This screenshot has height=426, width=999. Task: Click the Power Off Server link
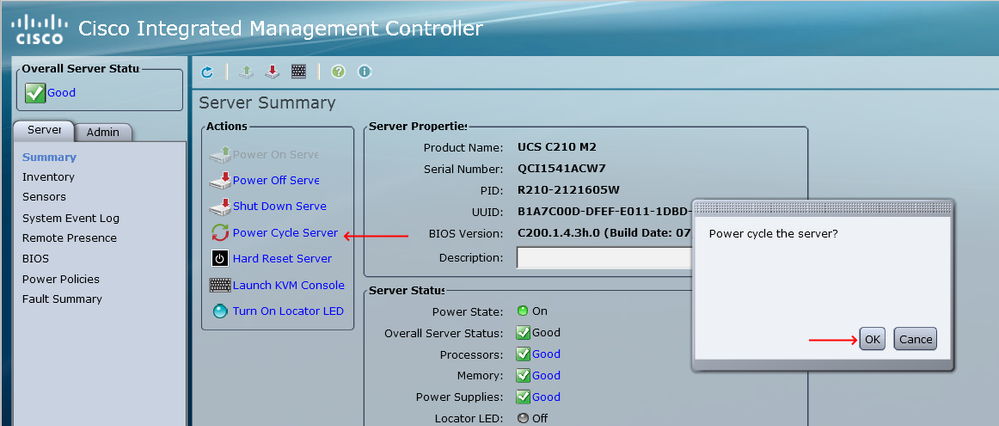point(276,180)
